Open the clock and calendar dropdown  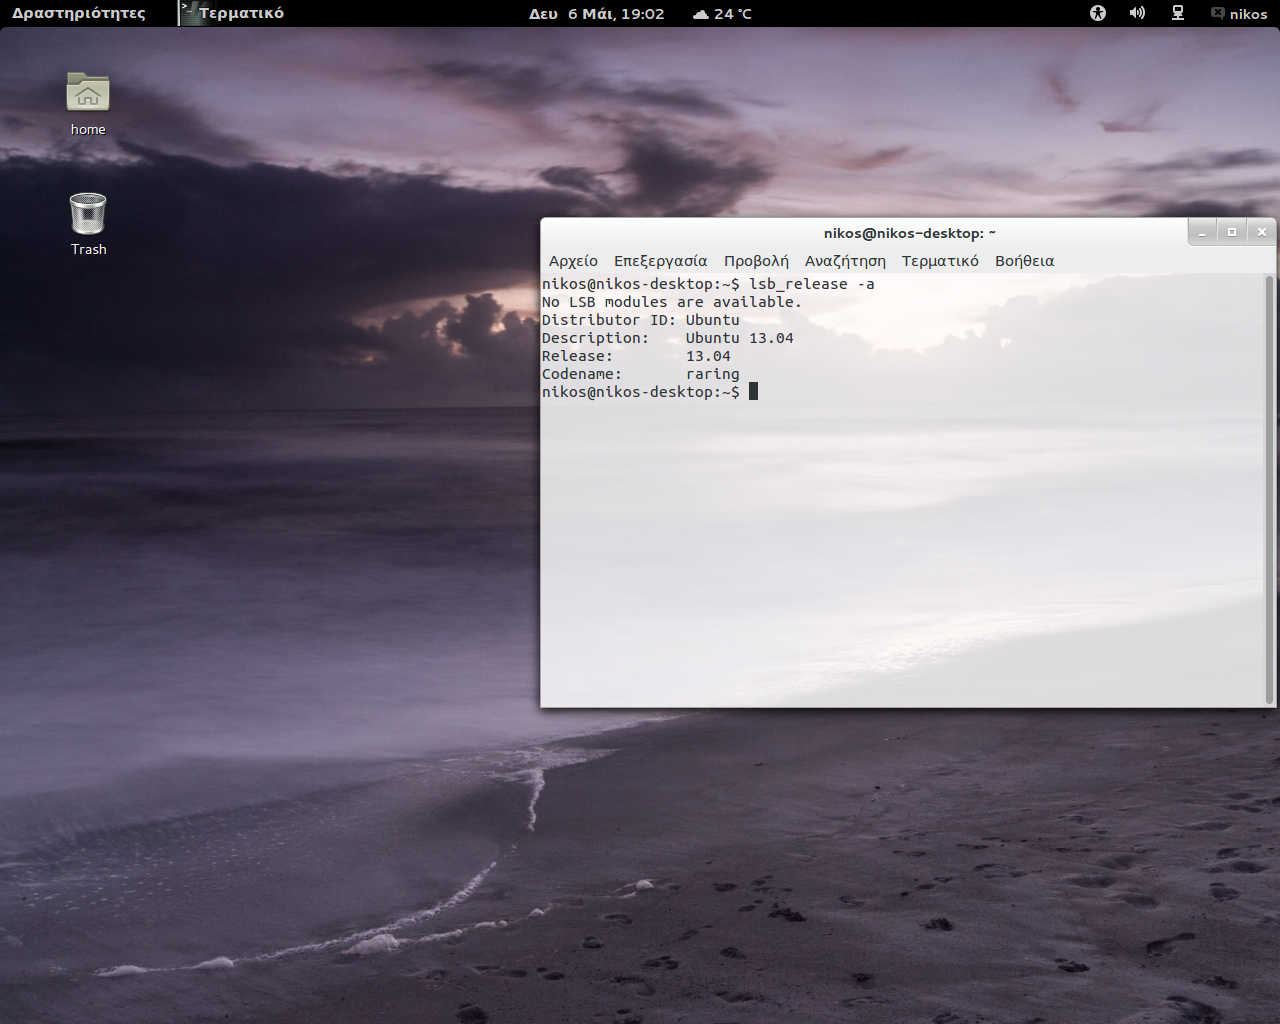(x=597, y=14)
